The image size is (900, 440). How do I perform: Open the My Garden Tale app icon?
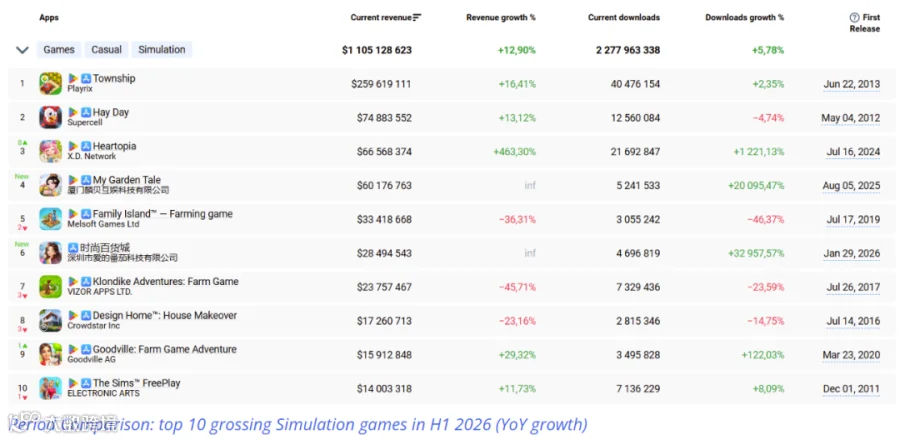(51, 185)
